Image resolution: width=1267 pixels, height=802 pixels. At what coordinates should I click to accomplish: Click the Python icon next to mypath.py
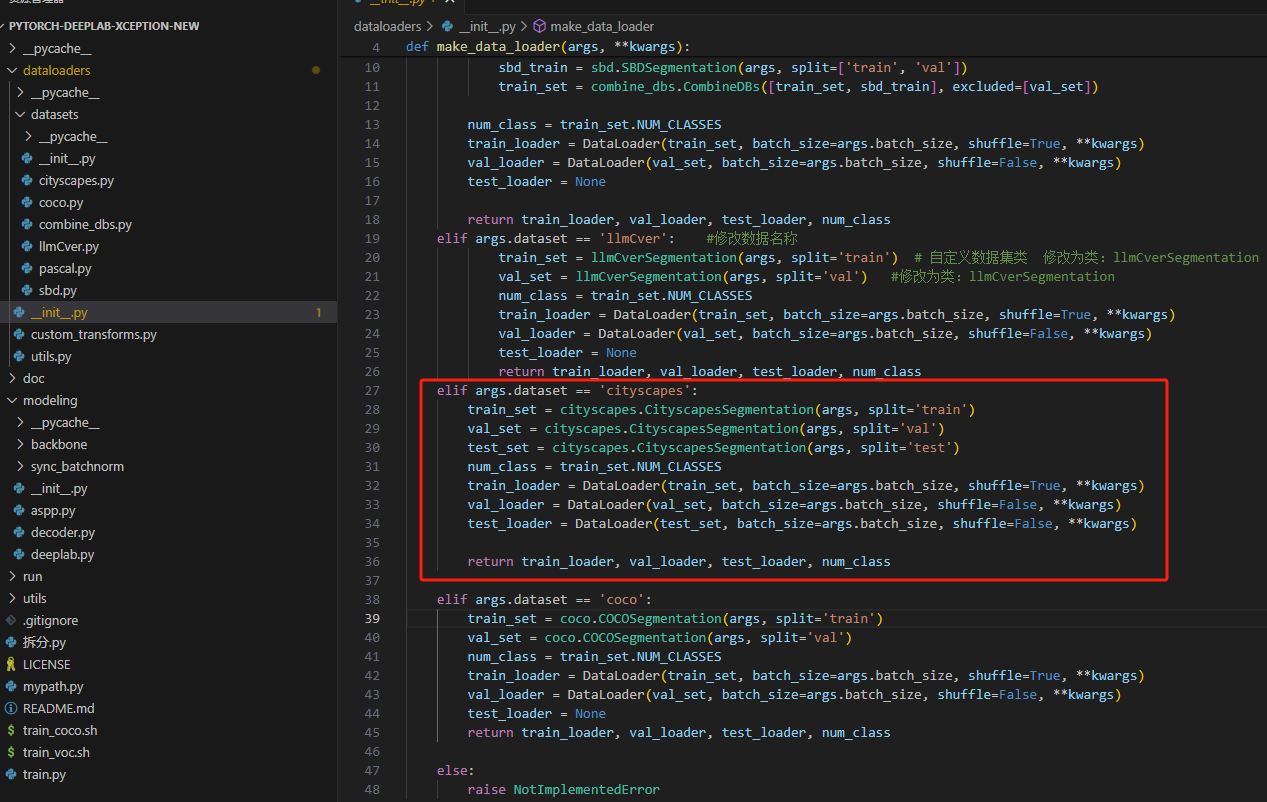12,687
